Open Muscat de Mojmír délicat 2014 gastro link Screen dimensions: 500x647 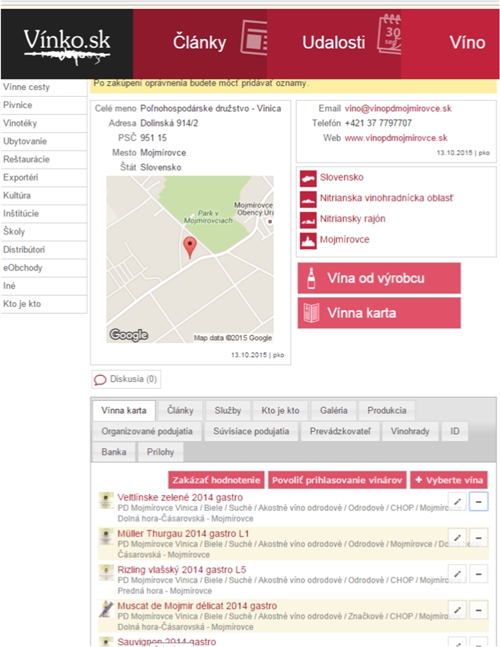coord(197,606)
